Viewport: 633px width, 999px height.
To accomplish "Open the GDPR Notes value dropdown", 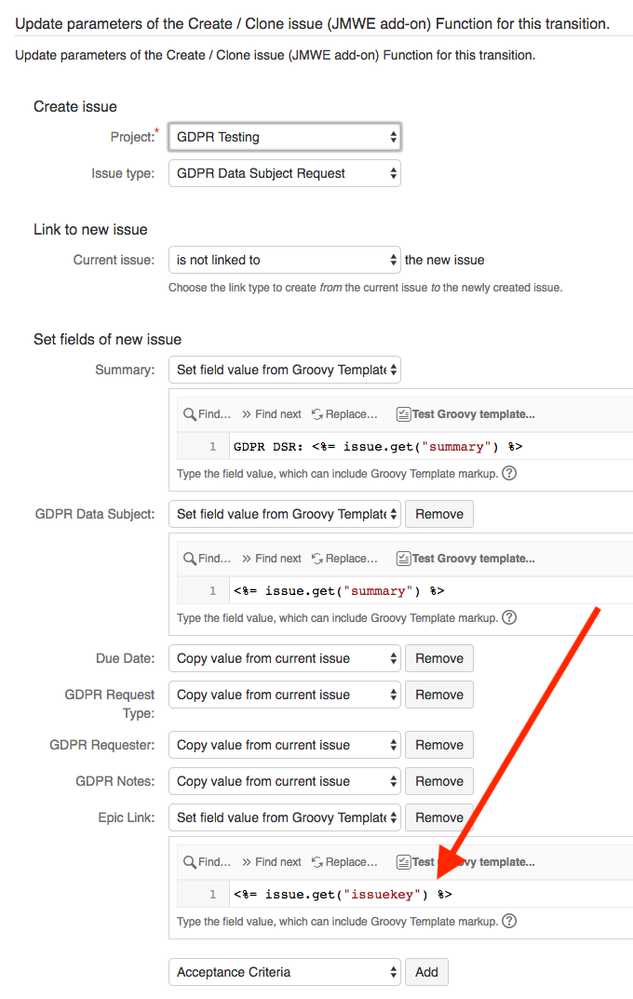I will point(284,781).
